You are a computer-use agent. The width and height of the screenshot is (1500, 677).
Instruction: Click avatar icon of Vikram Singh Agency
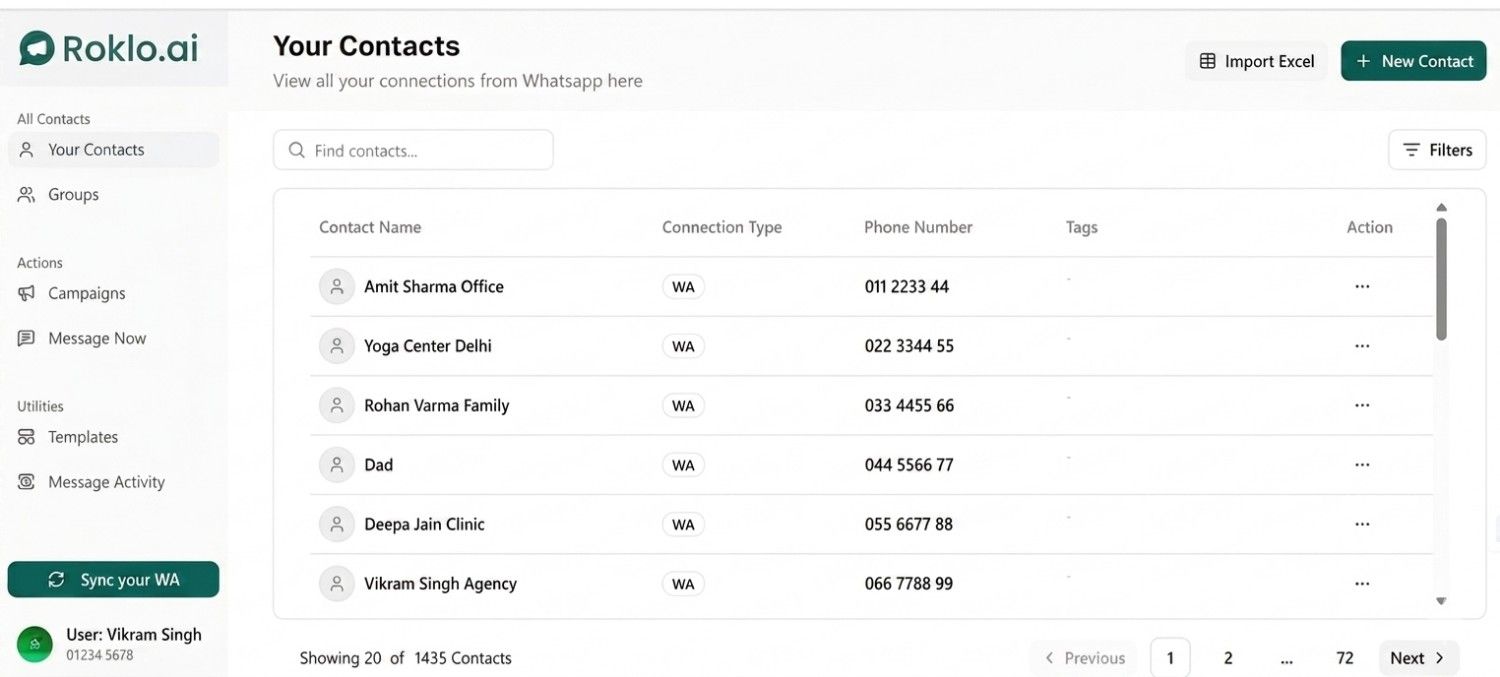pyautogui.click(x=337, y=584)
